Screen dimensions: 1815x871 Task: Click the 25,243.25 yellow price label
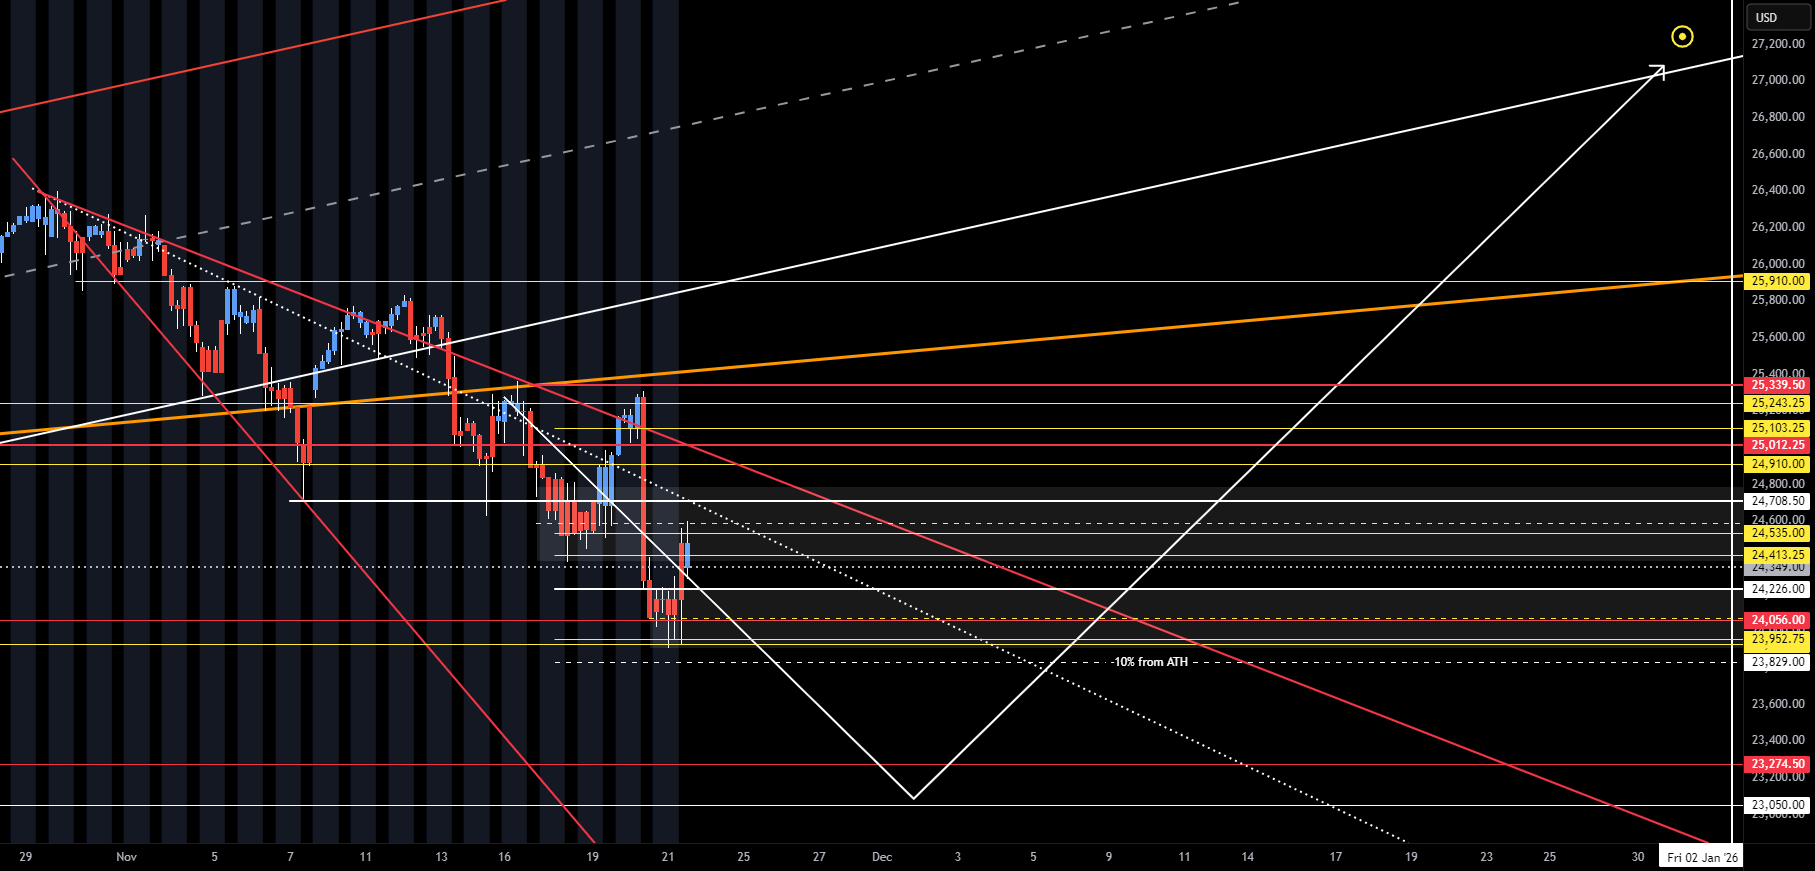point(1778,404)
